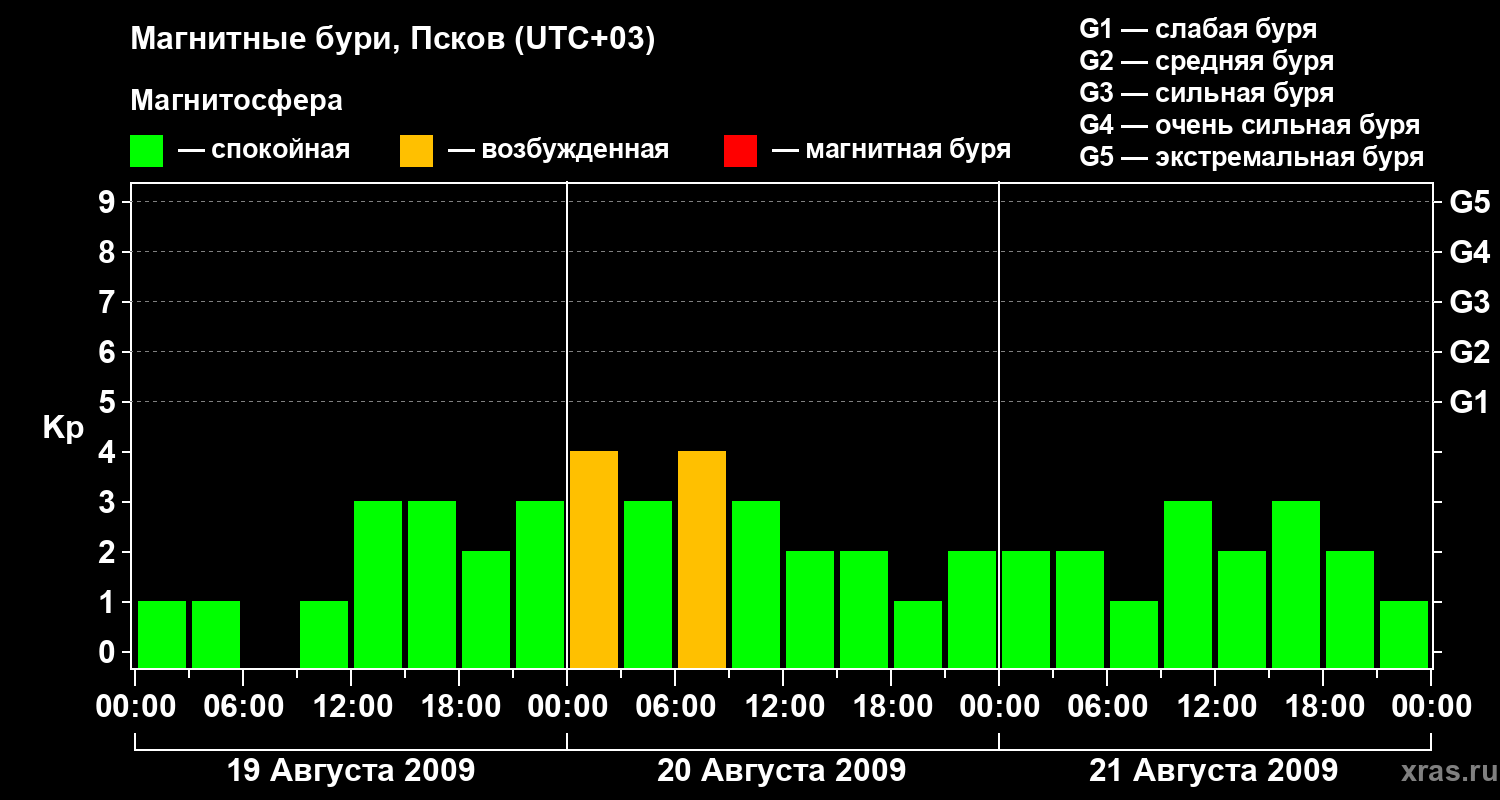1500x800 pixels.
Task: Click the 18:00 time label for 21 August
Action: tap(1323, 706)
